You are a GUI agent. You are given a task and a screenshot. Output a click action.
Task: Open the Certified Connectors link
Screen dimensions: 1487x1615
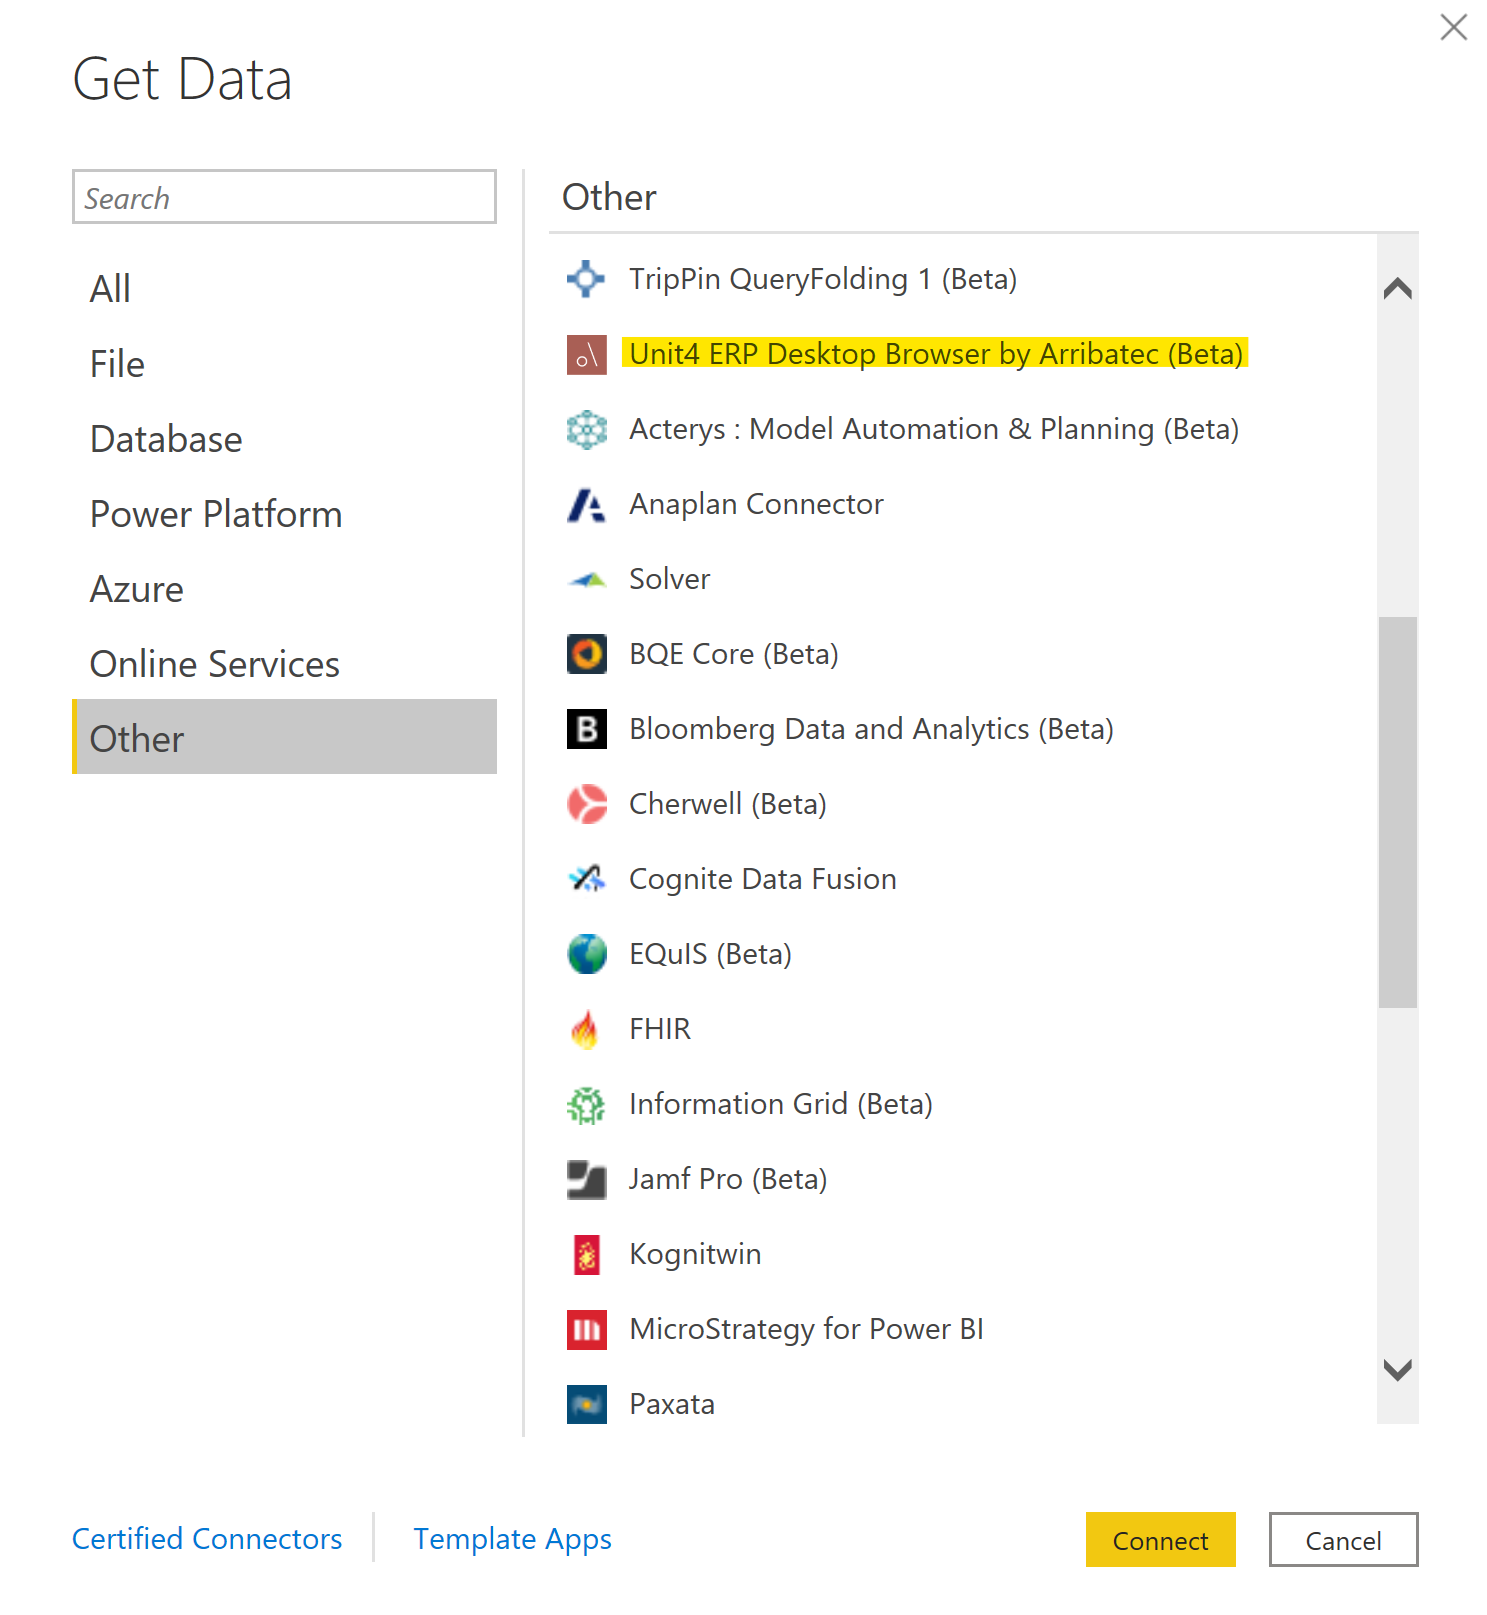207,1539
